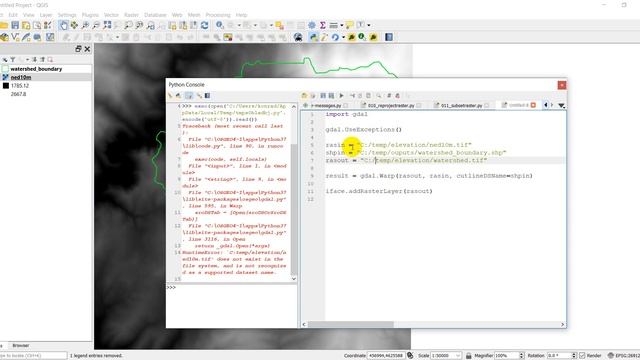Toggle the Show Editor console icon
The width and height of the screenshot is (640, 360).
[189, 96]
